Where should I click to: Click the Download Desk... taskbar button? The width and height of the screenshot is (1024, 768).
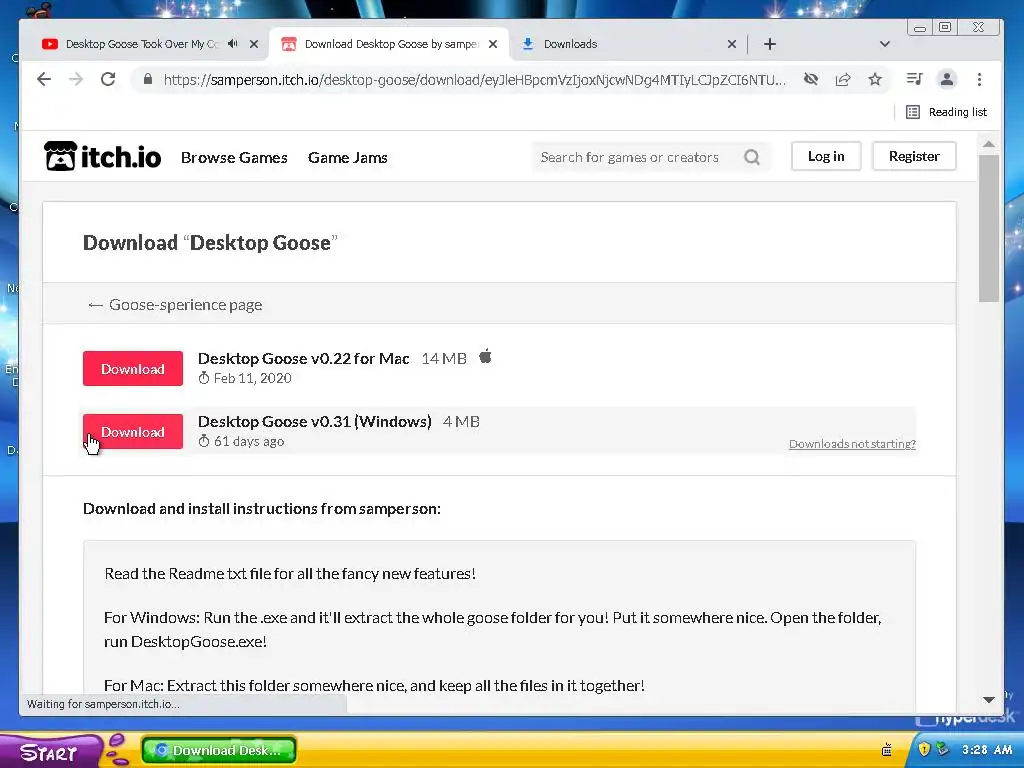219,750
